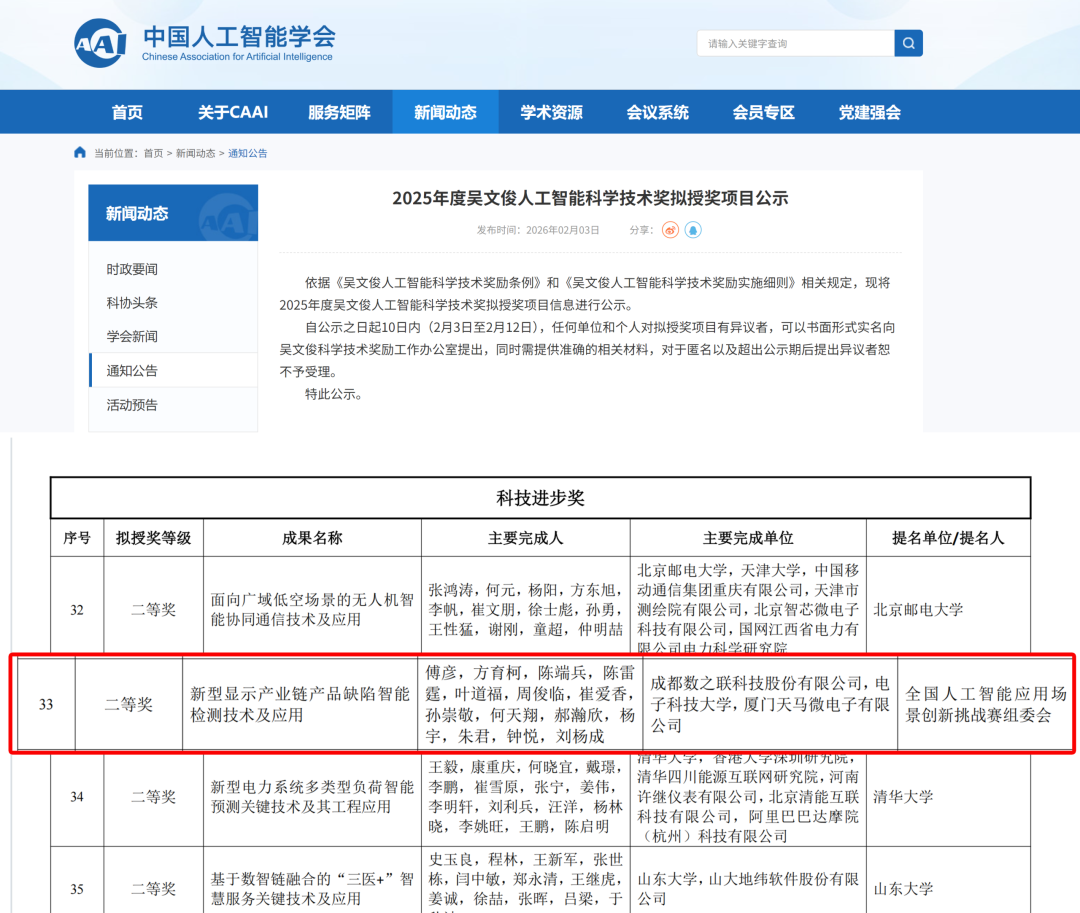Screen dimensions: 1080x913
Task: Select 时政要闻 in sidebar
Action: pyautogui.click(x=132, y=269)
